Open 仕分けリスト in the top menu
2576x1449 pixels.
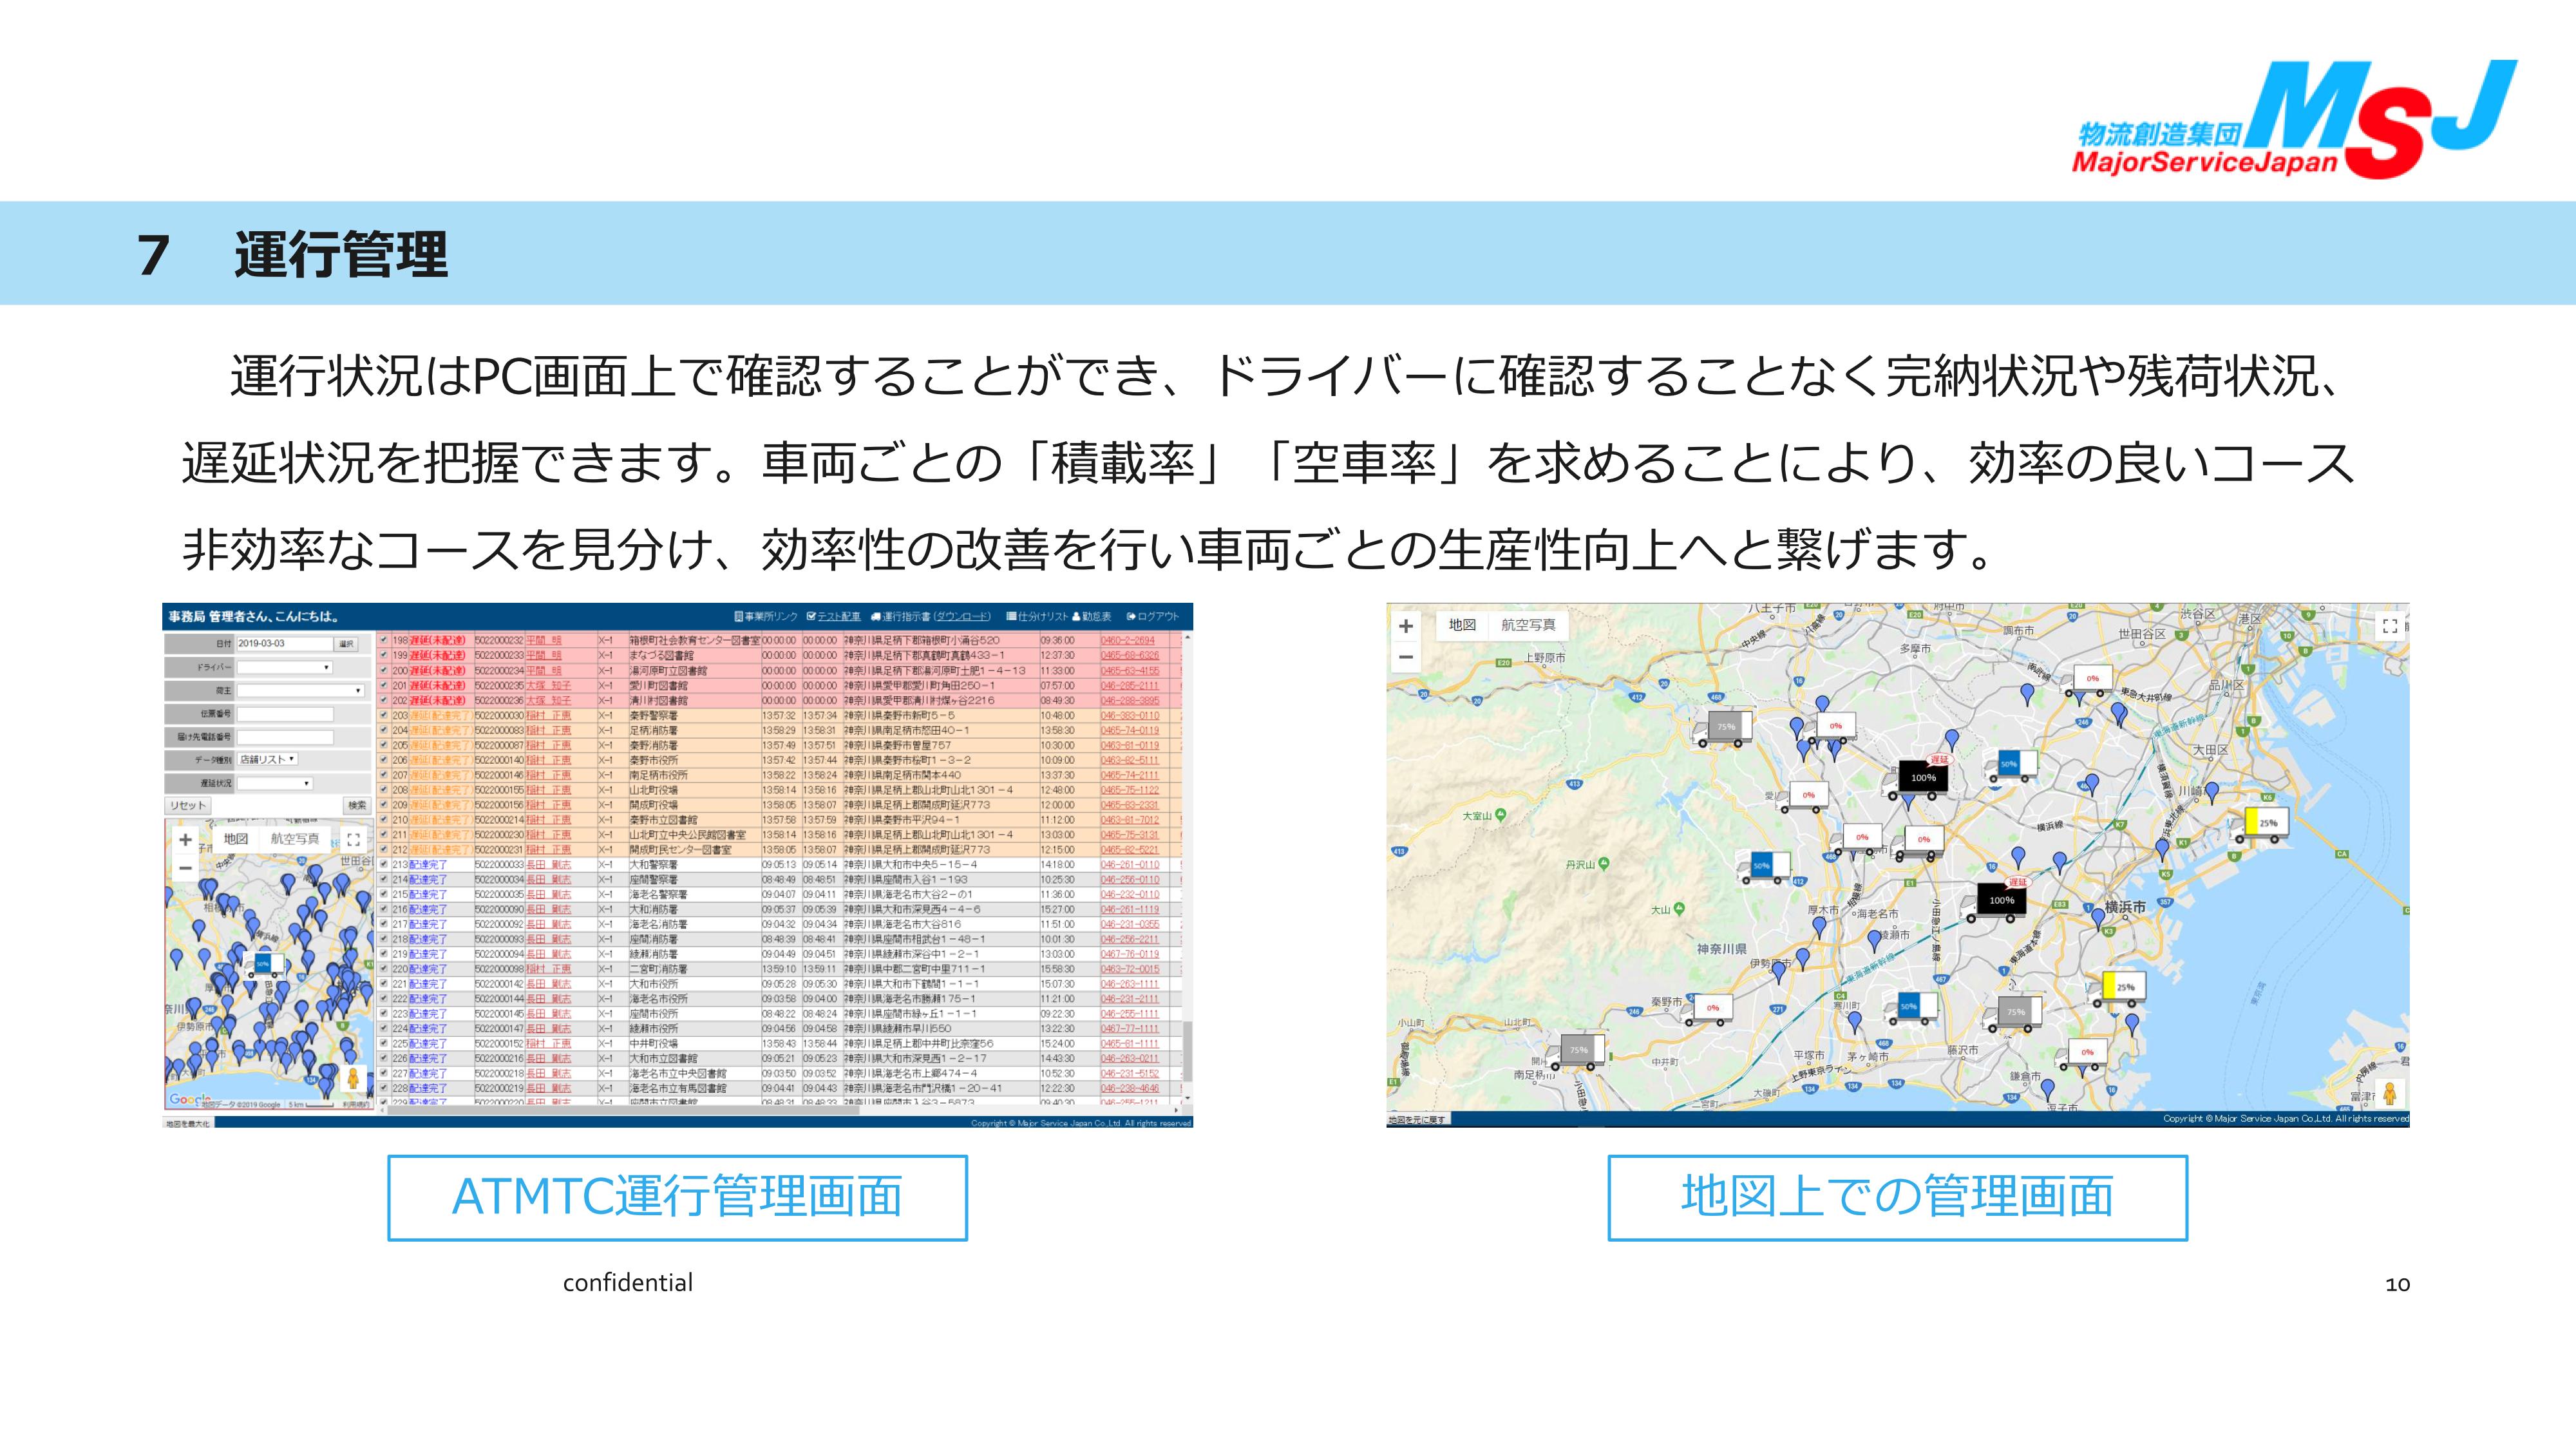click(1037, 616)
